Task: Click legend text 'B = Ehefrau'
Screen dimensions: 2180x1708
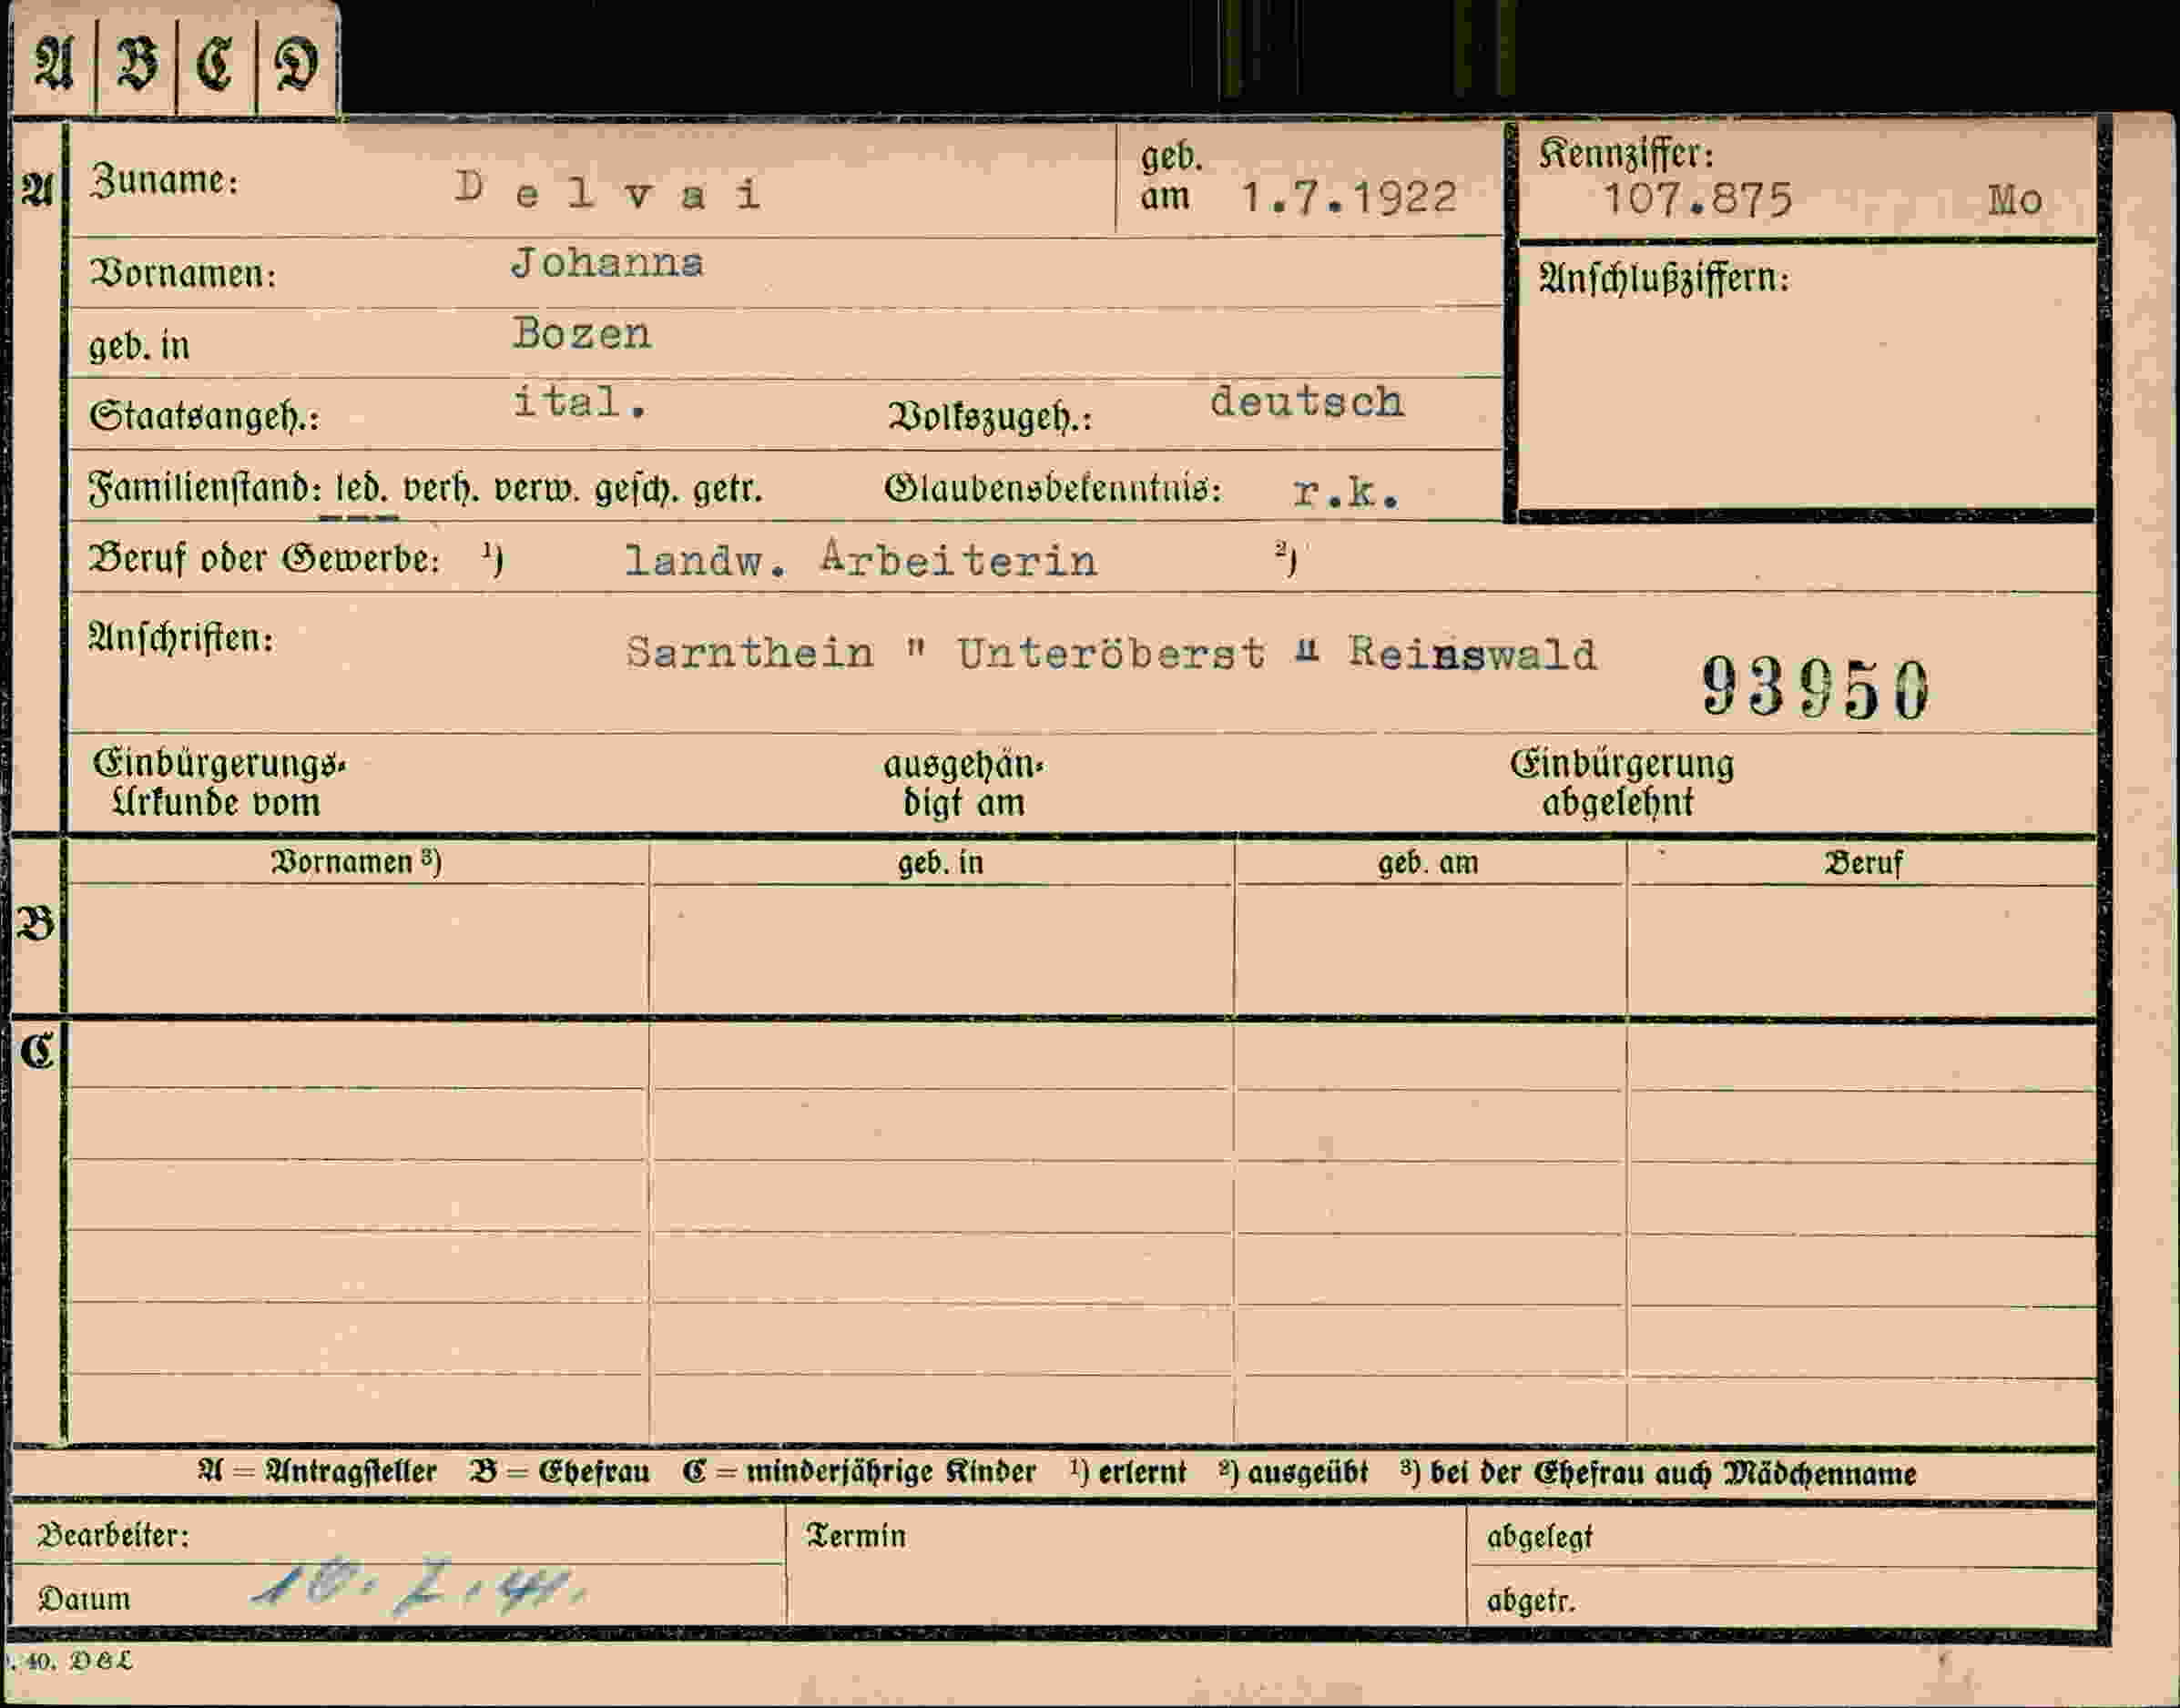Action: pos(559,1471)
